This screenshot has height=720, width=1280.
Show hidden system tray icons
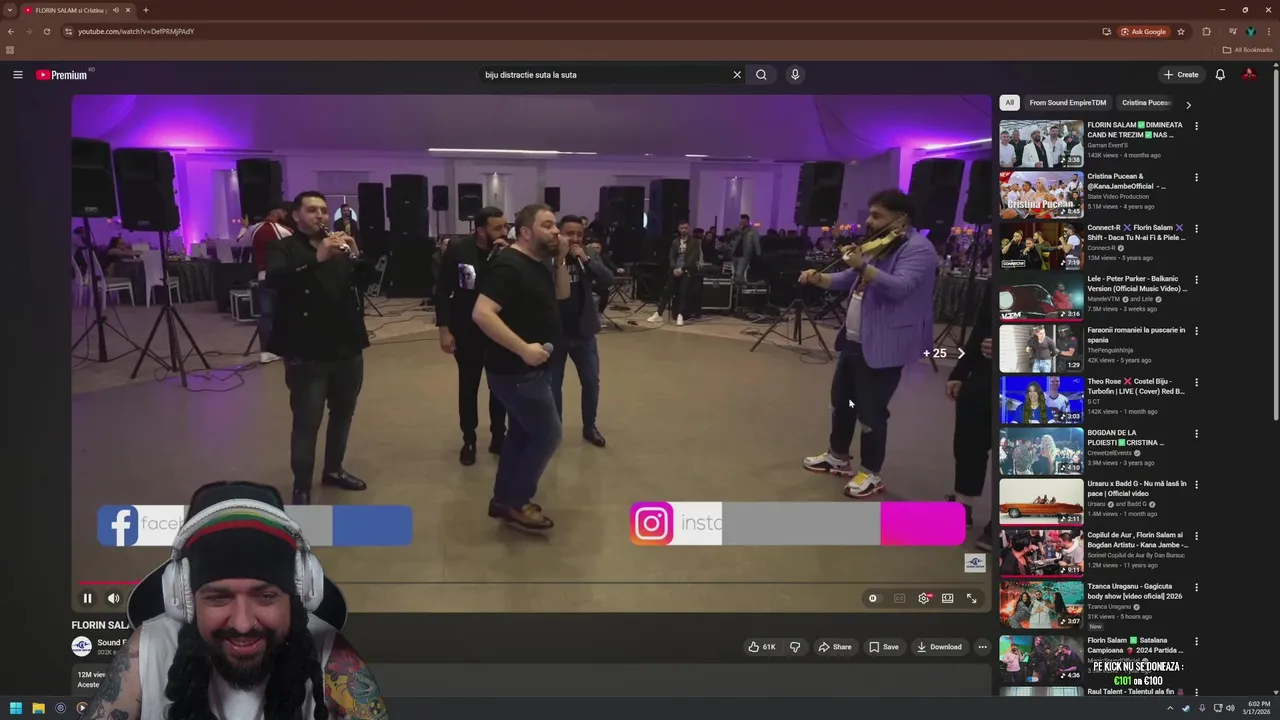click(1170, 708)
